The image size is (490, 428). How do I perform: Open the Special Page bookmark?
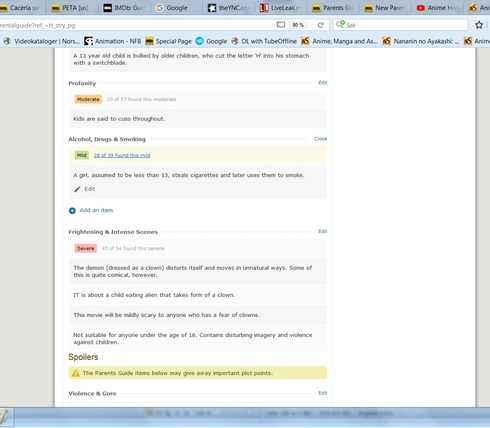point(169,41)
